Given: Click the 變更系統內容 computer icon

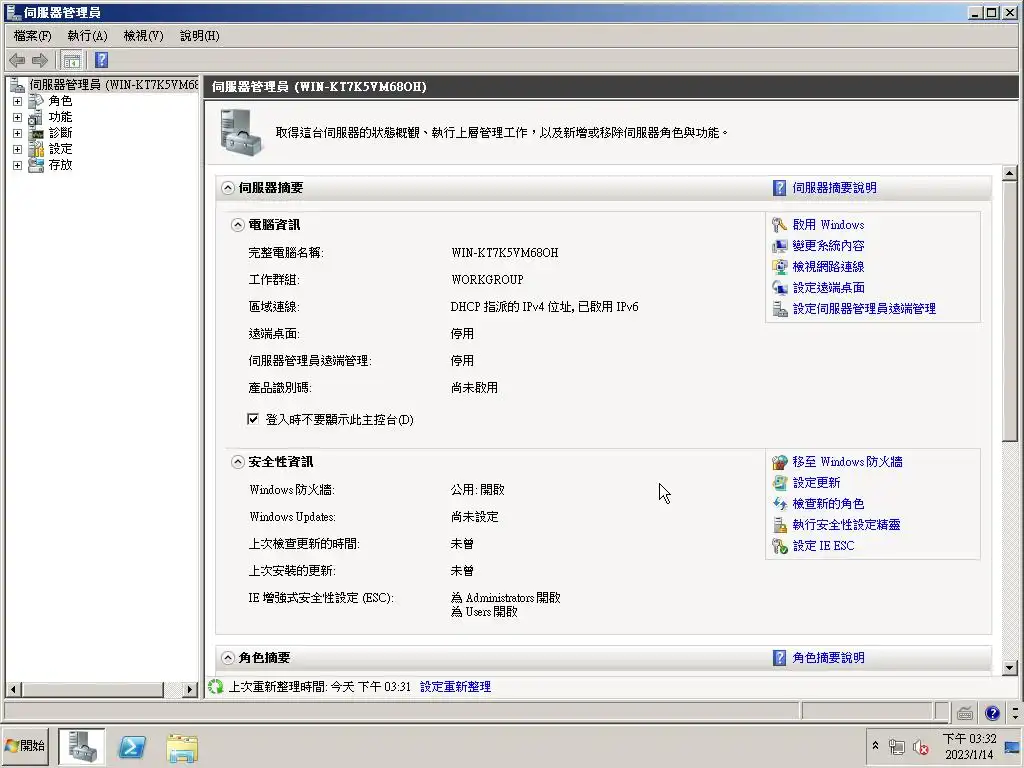Looking at the screenshot, I should (x=779, y=246).
